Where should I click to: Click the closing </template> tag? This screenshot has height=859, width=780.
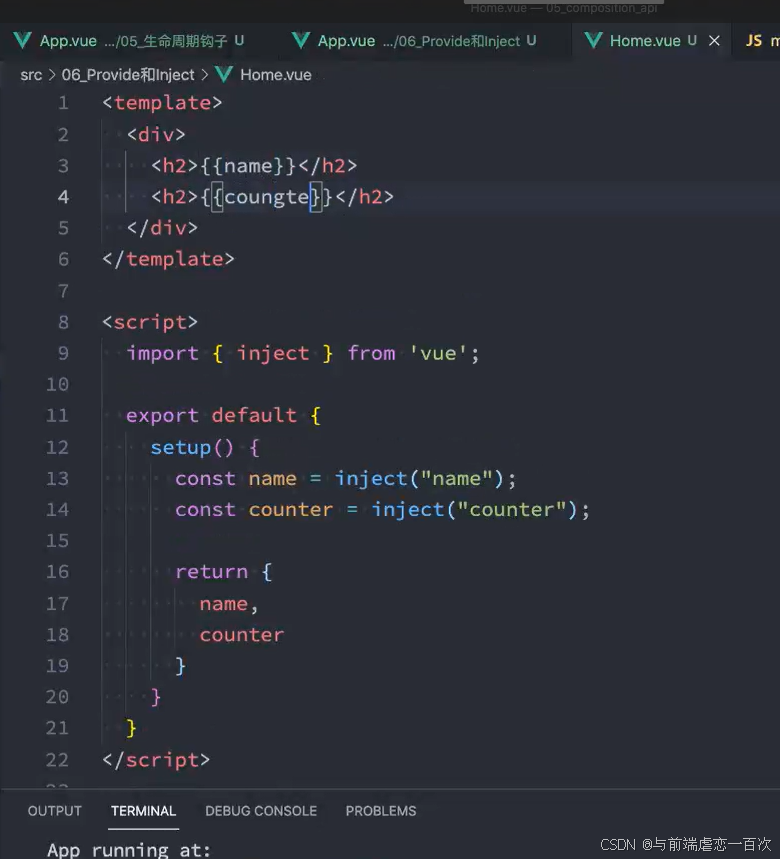tap(168, 259)
